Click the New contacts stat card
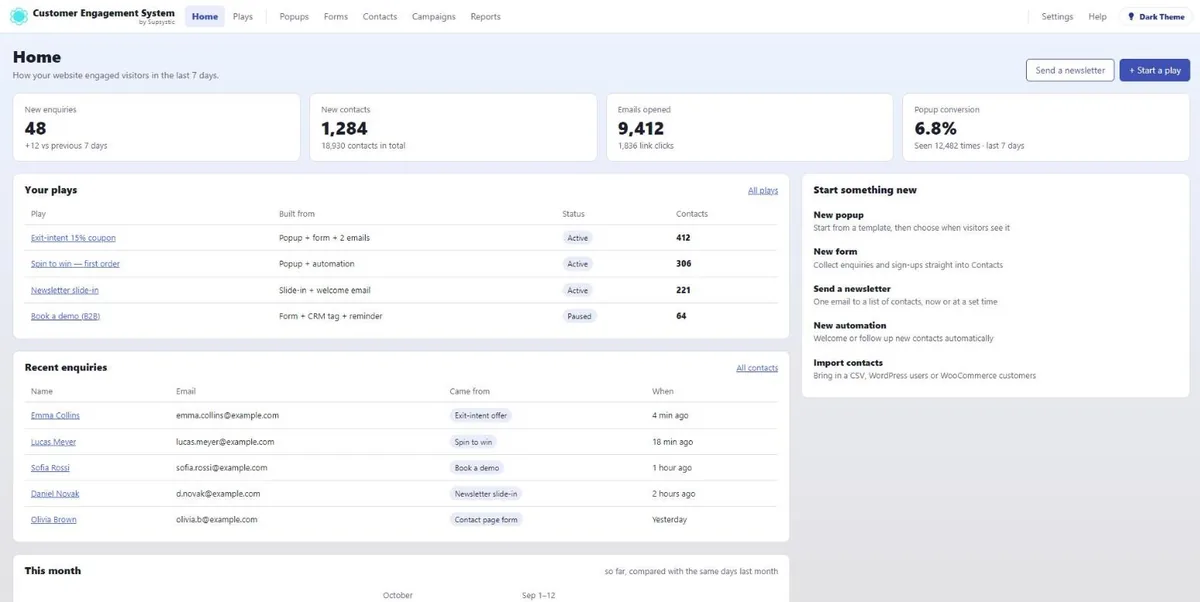This screenshot has height=602, width=1200. click(x=453, y=127)
